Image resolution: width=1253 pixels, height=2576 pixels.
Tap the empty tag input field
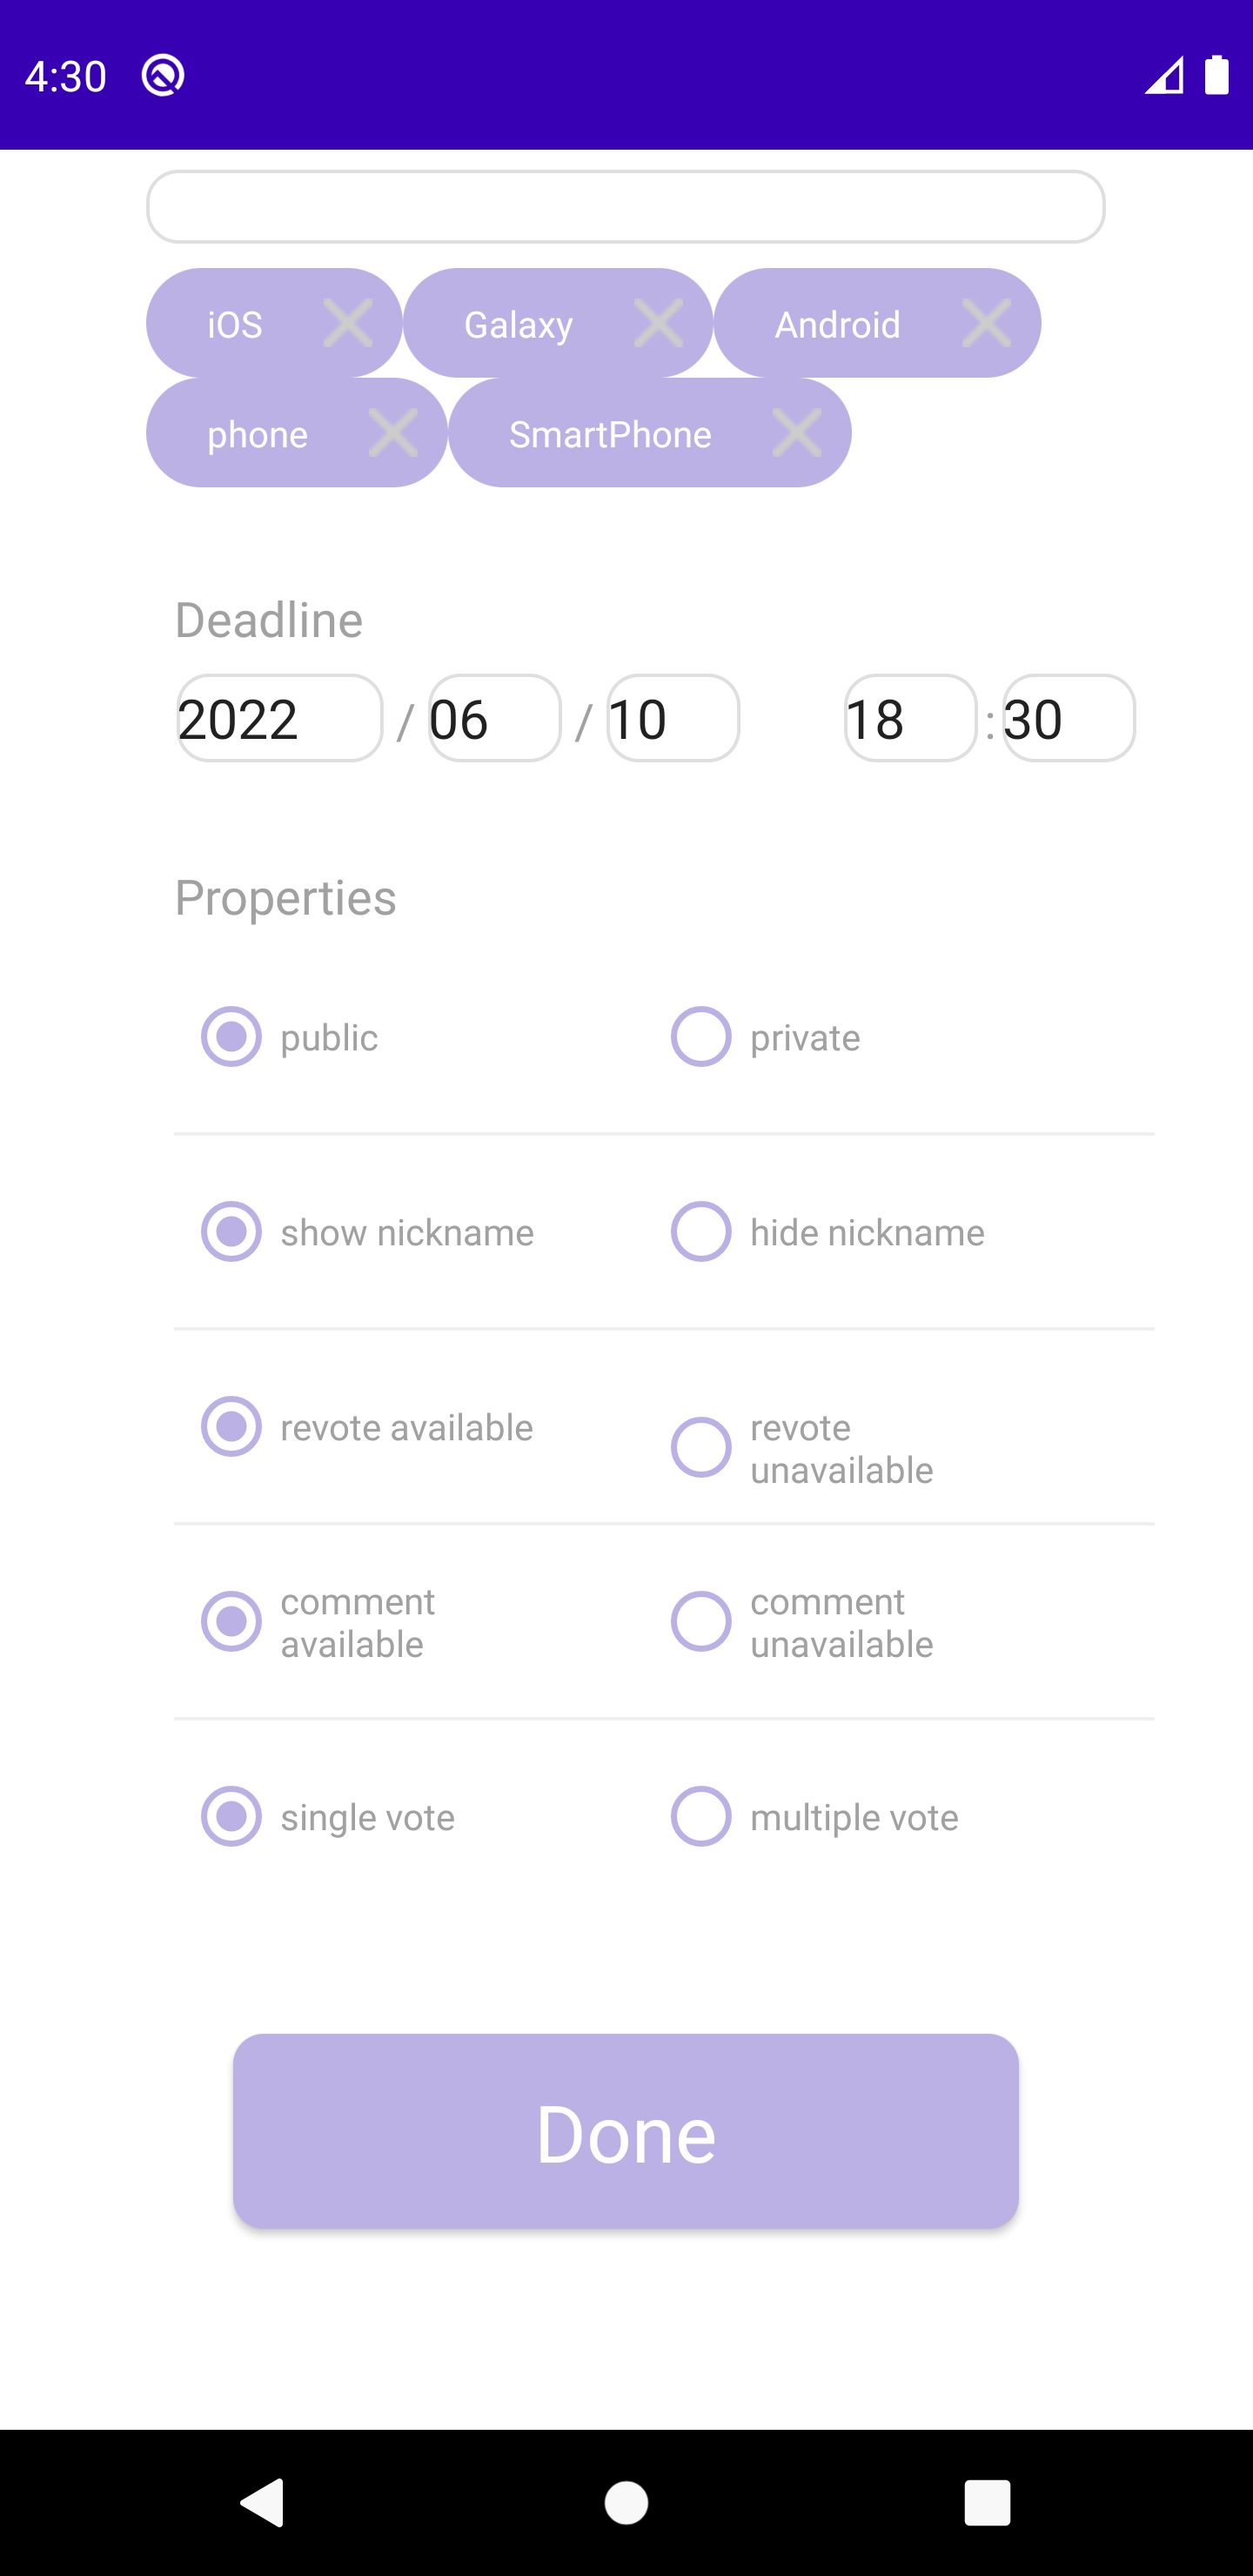[626, 207]
